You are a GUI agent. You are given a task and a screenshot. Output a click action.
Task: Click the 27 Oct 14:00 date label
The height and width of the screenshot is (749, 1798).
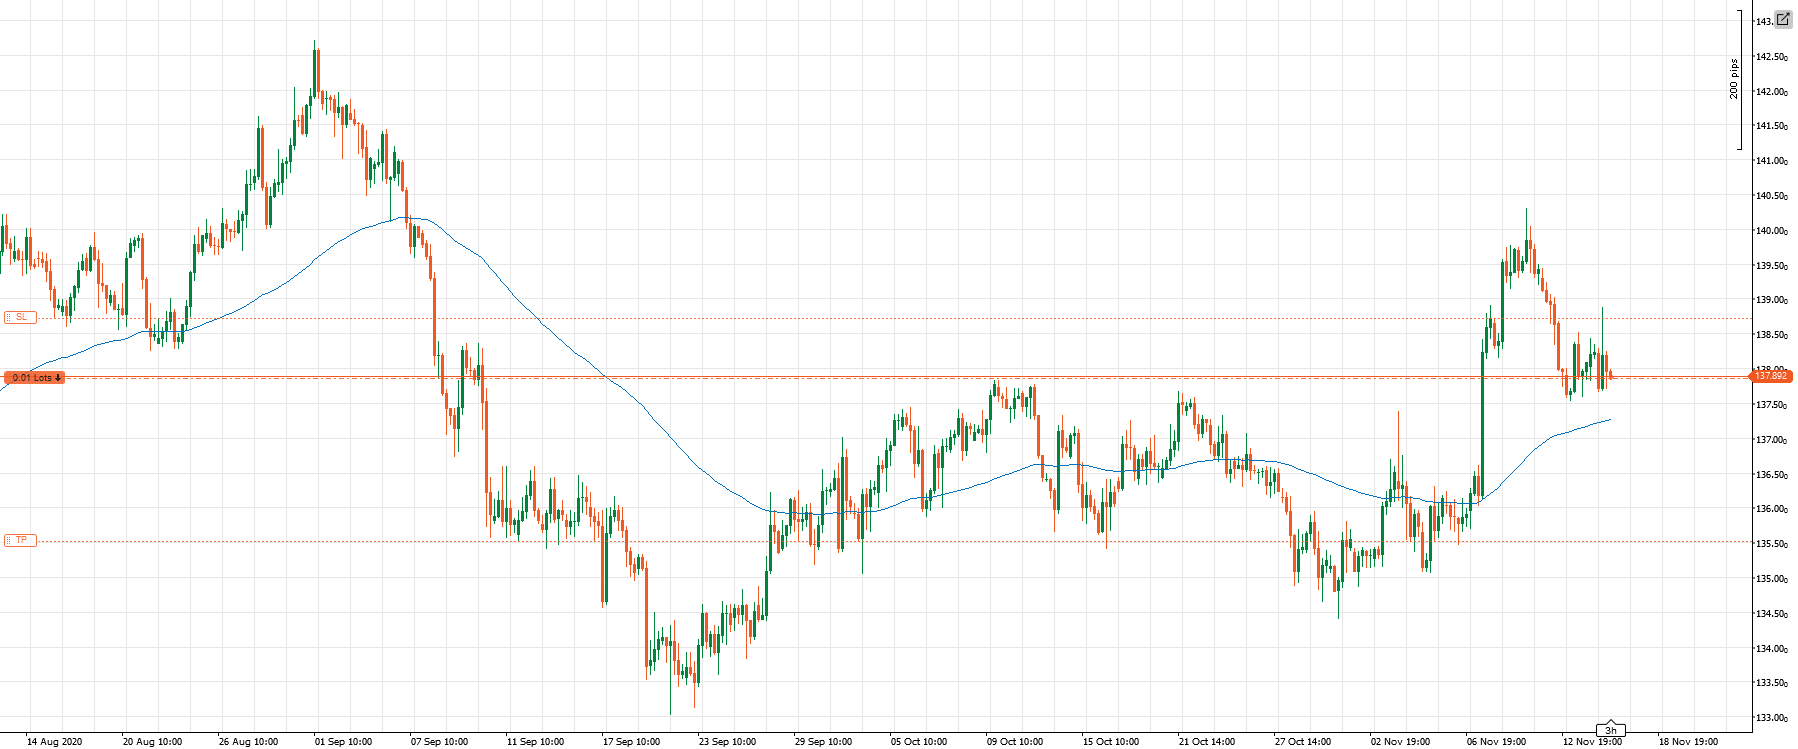pos(1303,742)
